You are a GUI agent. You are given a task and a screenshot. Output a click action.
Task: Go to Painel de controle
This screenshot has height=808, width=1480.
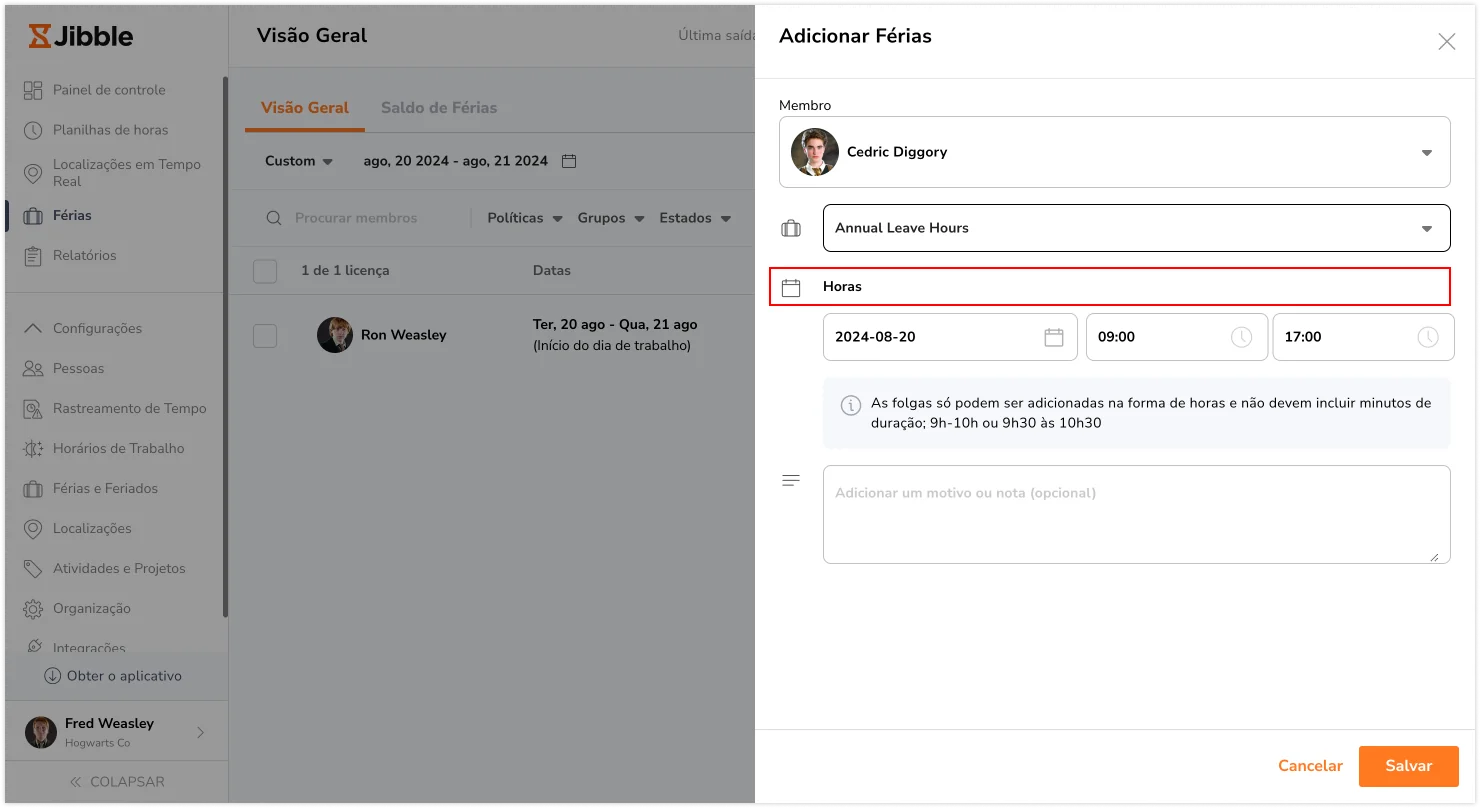109,90
